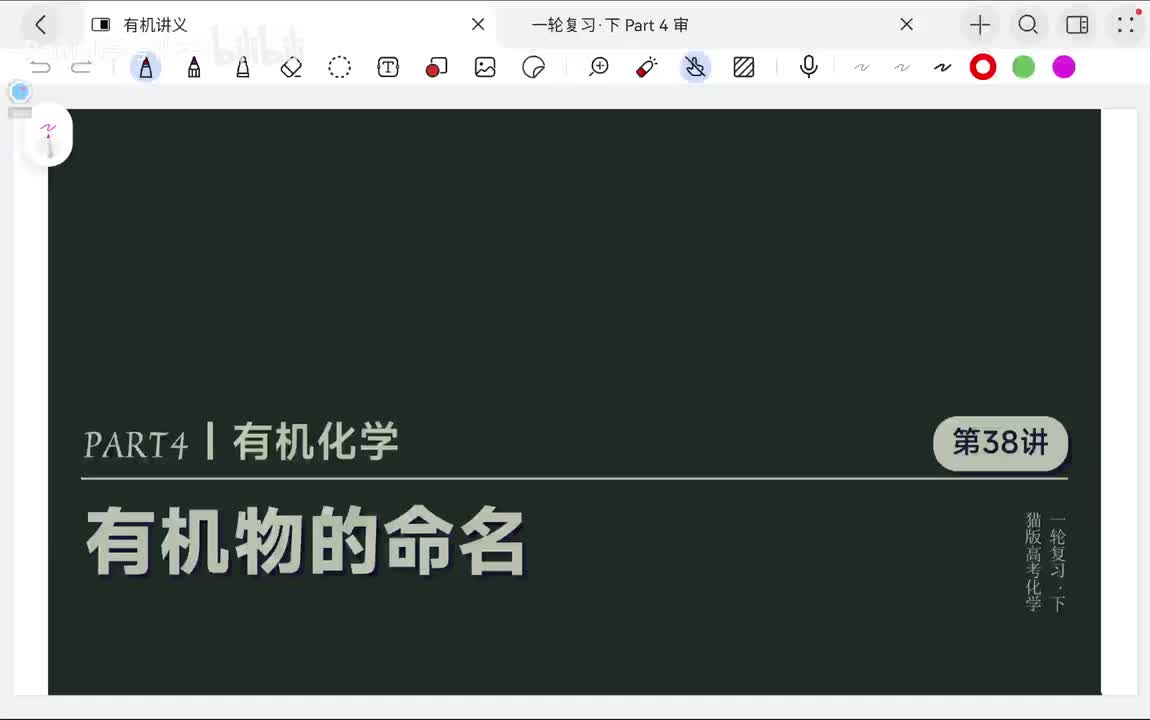The width and height of the screenshot is (1150, 720).
Task: Start audio recording with microphone
Action: coord(808,67)
